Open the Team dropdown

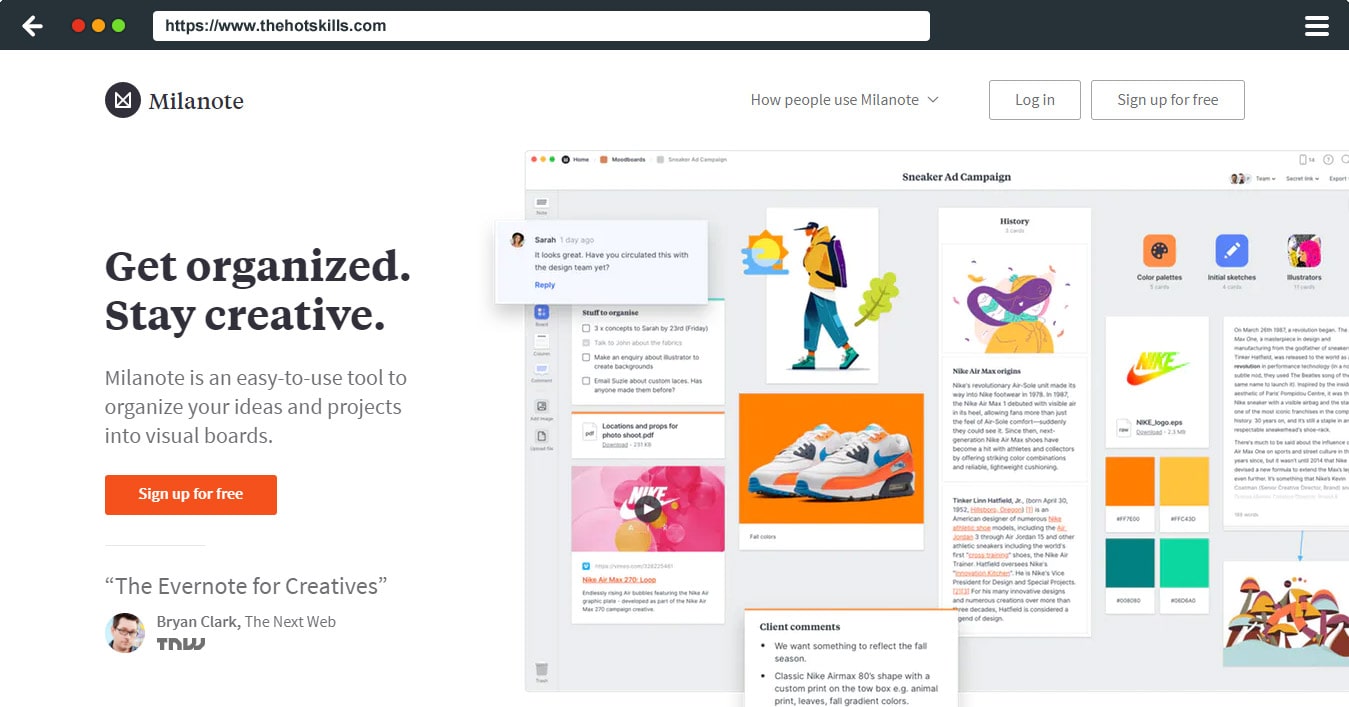pyautogui.click(x=1266, y=179)
